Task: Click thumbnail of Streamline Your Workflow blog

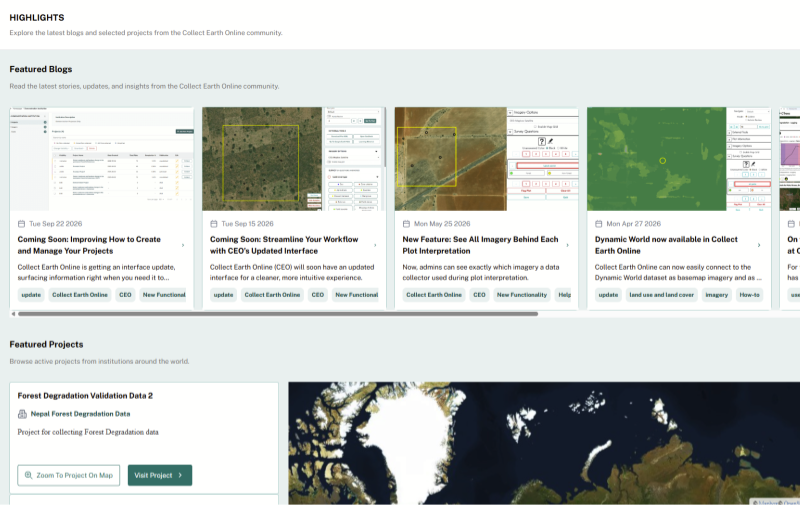Action: (x=294, y=159)
